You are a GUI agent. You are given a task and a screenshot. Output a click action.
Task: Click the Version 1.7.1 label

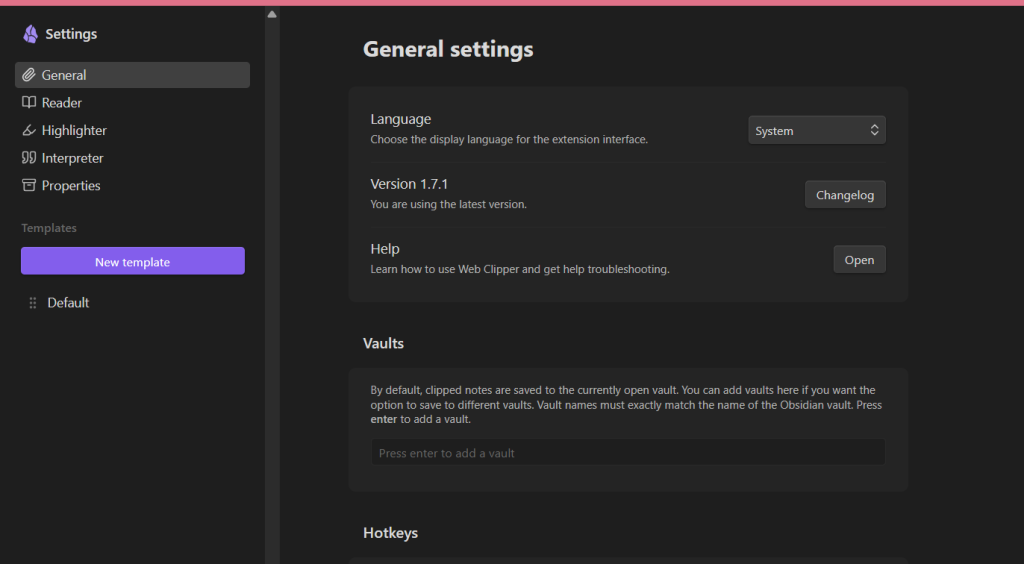409,184
